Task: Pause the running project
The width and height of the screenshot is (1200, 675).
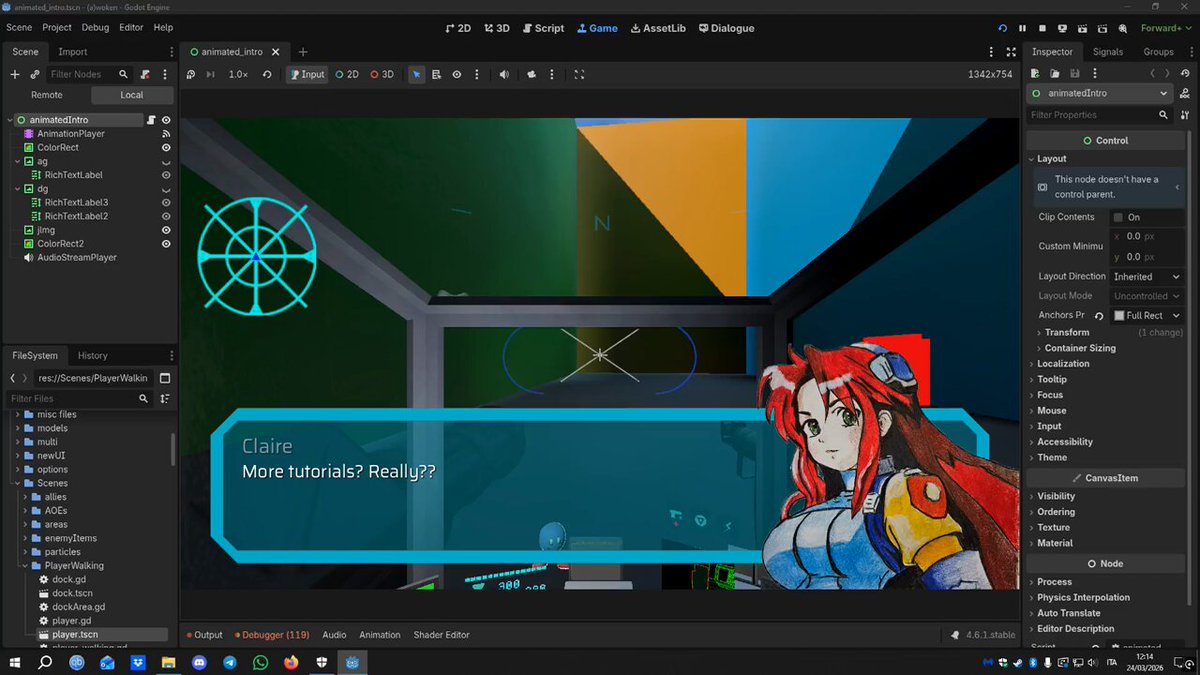Action: 1022,28
